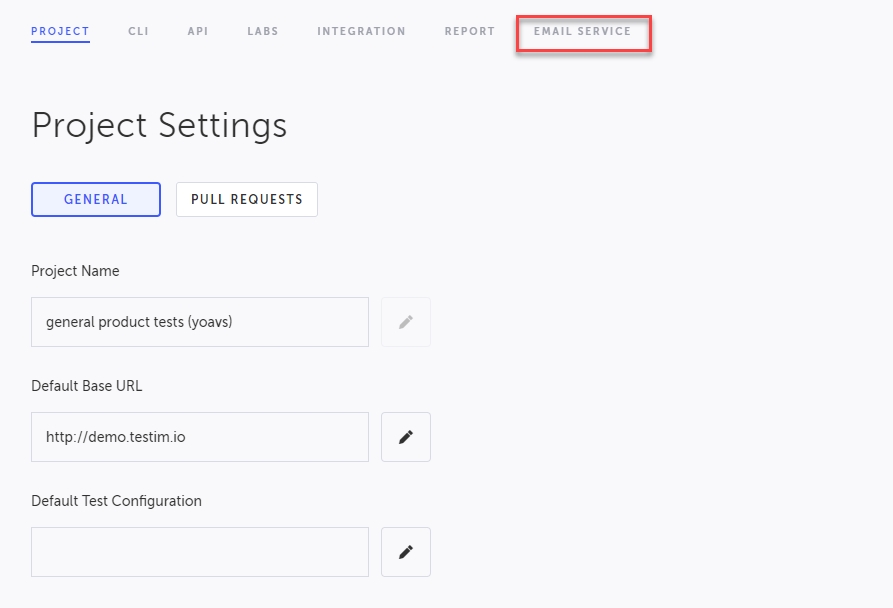Click the Project Settings heading

[x=159, y=125]
